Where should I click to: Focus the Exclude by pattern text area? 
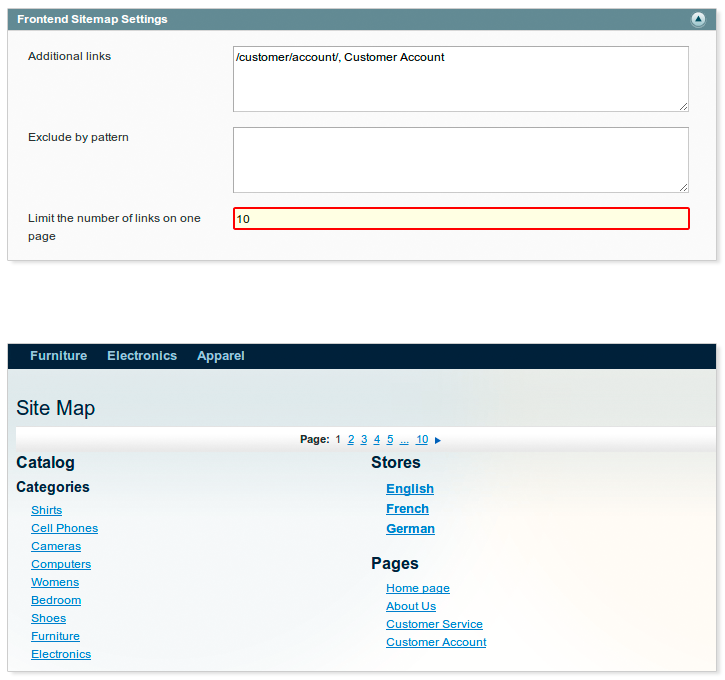pyautogui.click(x=460, y=160)
